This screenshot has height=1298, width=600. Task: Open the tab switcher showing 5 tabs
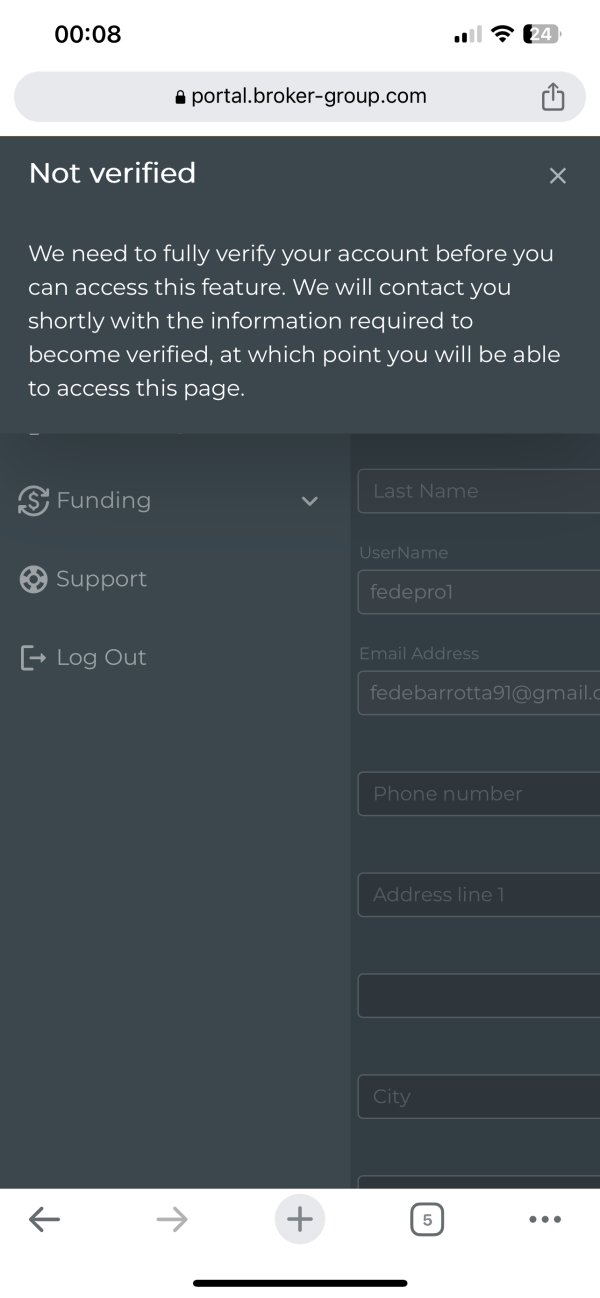click(x=427, y=1219)
